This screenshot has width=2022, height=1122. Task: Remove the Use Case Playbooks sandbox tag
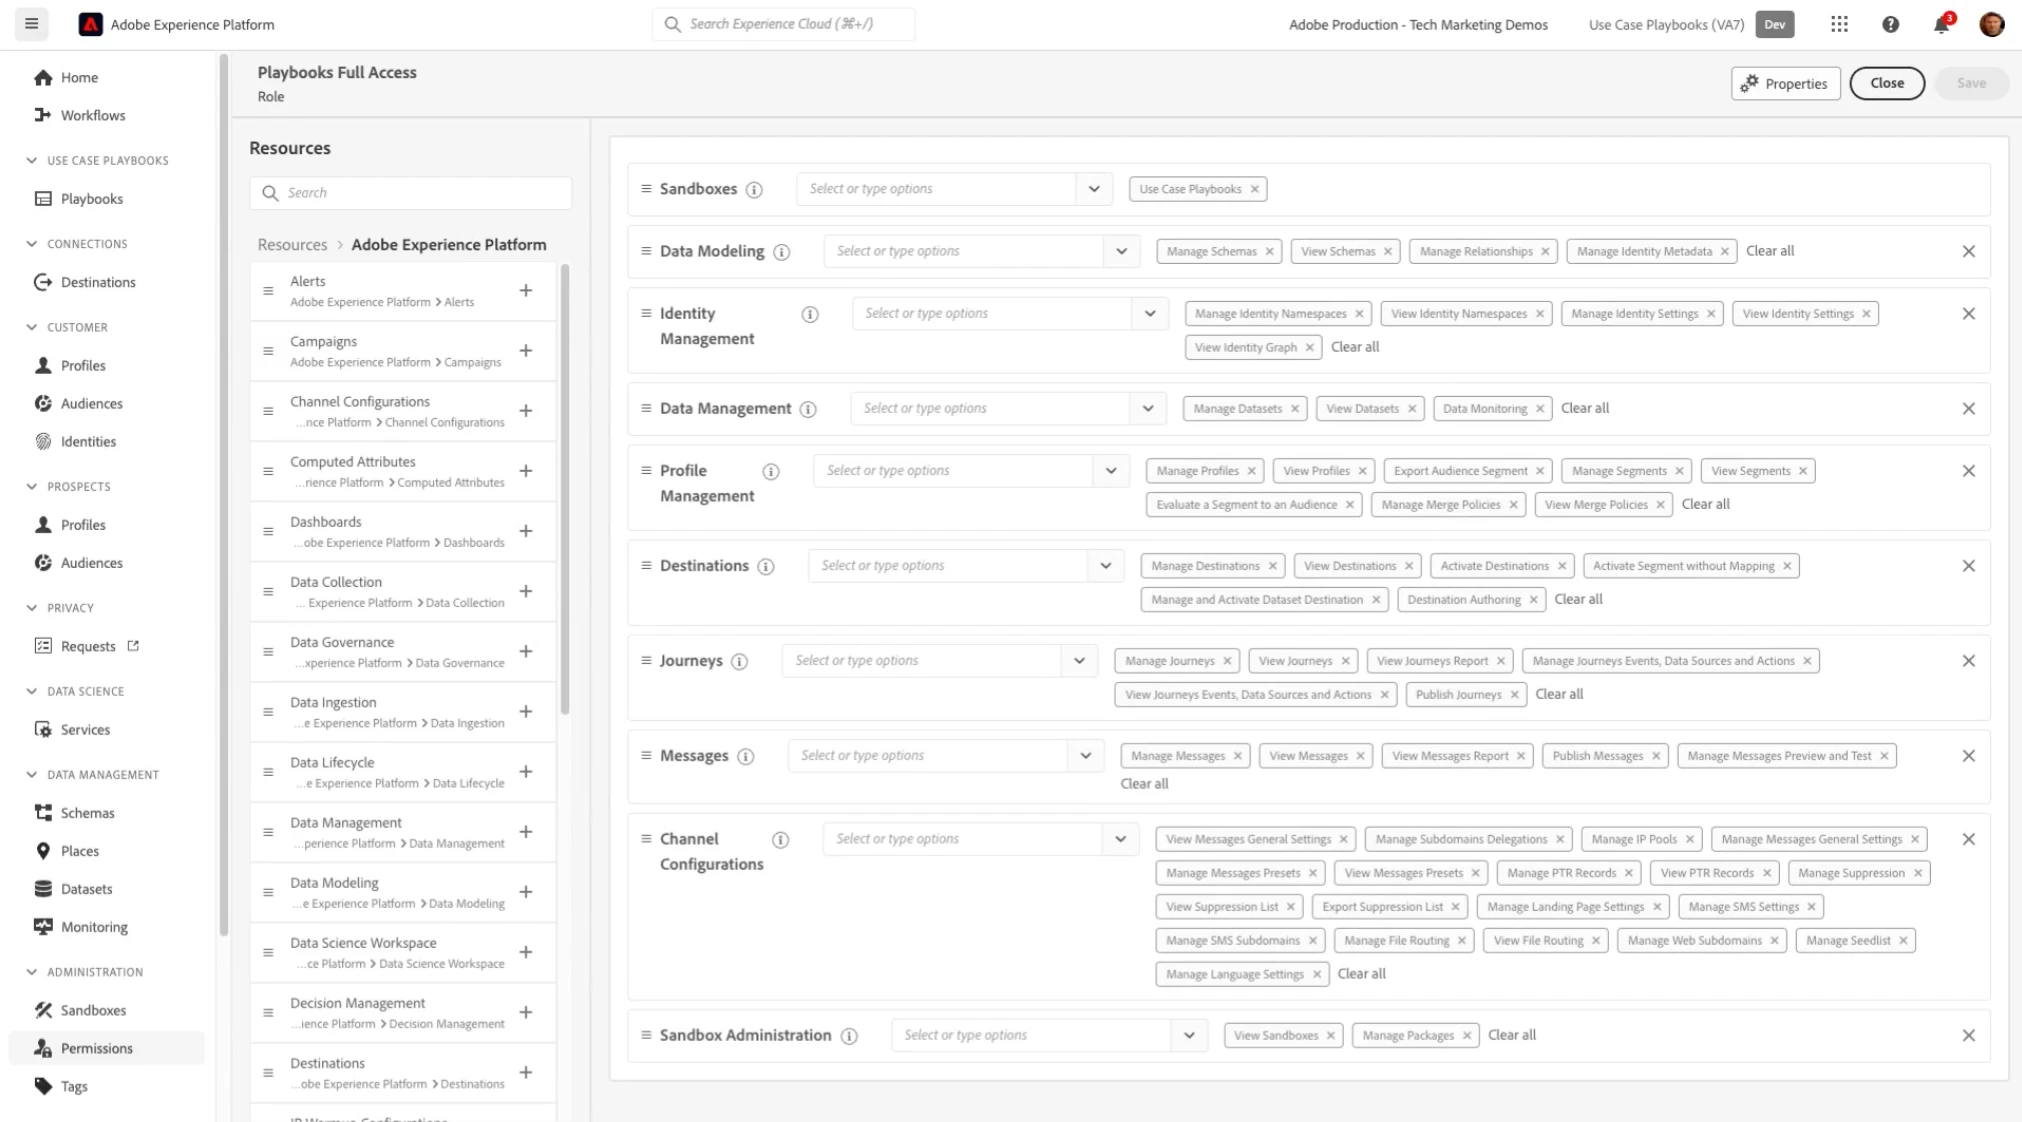tap(1255, 189)
